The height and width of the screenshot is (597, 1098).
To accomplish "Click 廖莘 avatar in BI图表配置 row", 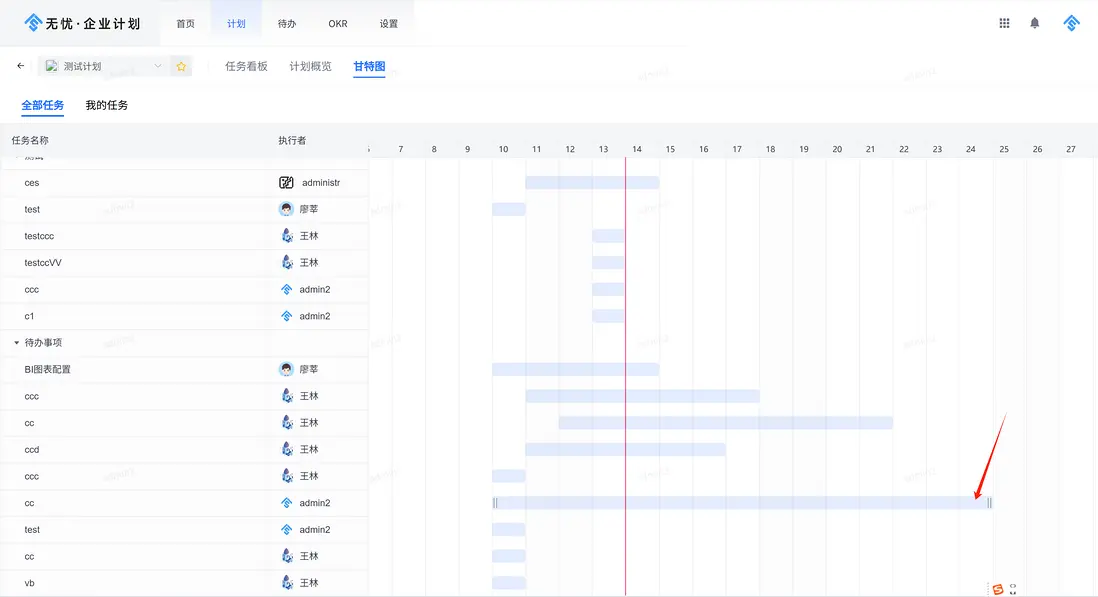I will coord(286,370).
